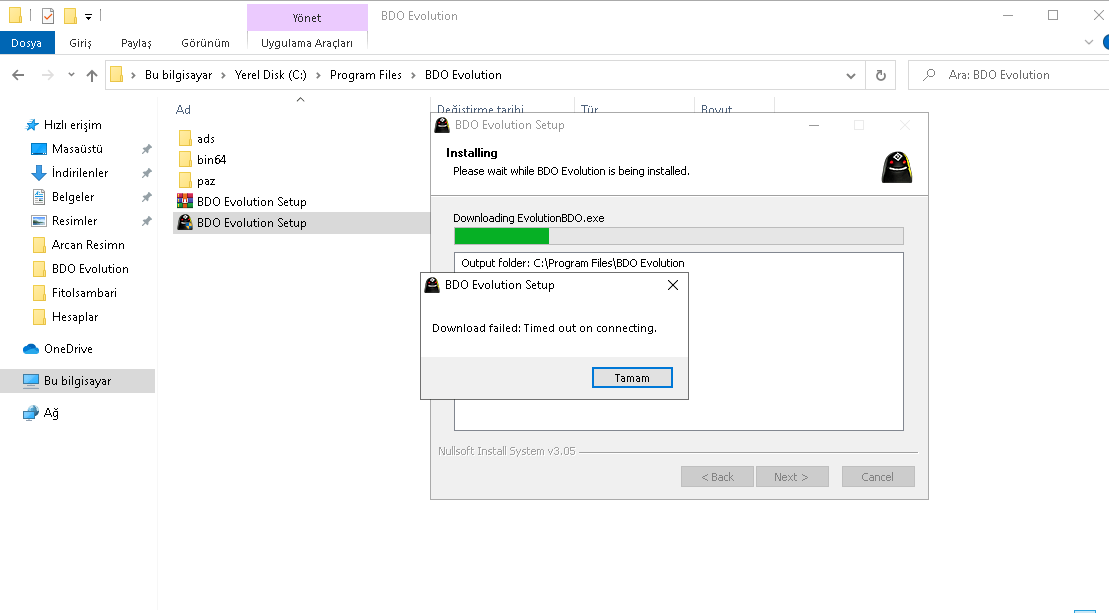Open recent locations dropdown arrow
This screenshot has width=1109, height=613.
(x=71, y=75)
